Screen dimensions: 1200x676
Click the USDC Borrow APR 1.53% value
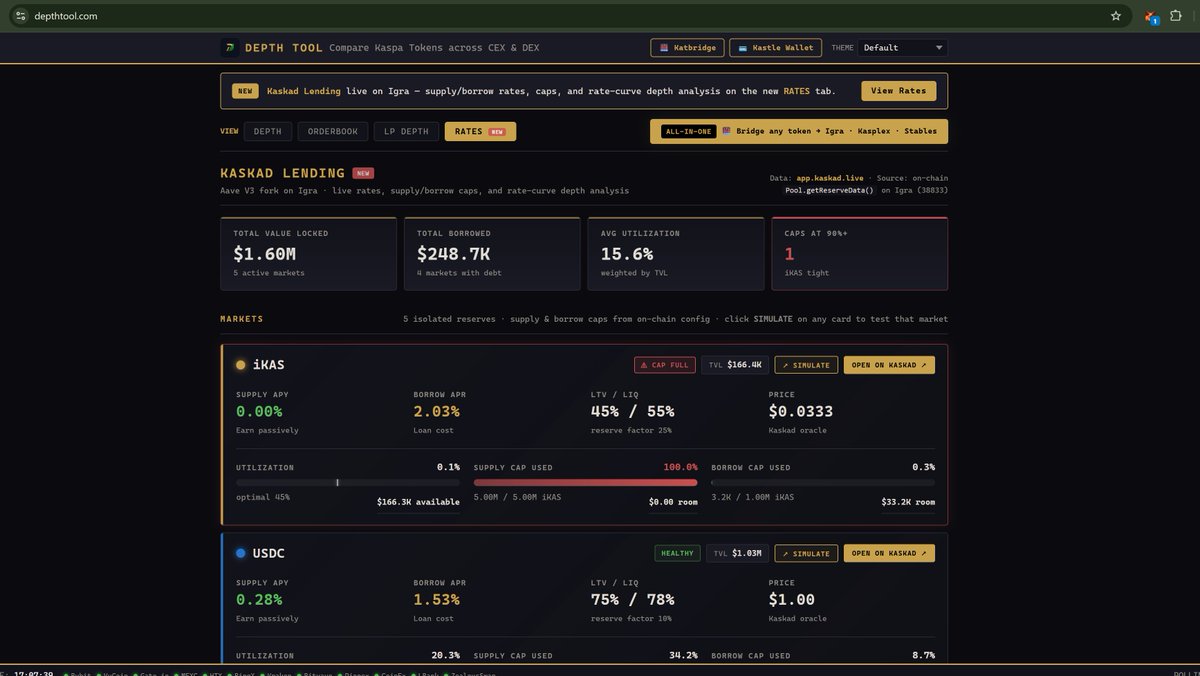point(437,599)
